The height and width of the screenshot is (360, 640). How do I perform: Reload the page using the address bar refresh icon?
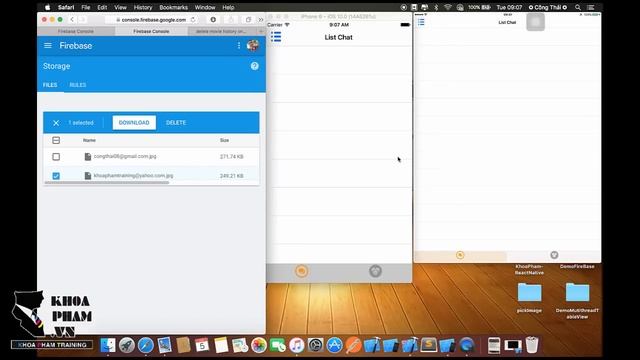[193, 20]
